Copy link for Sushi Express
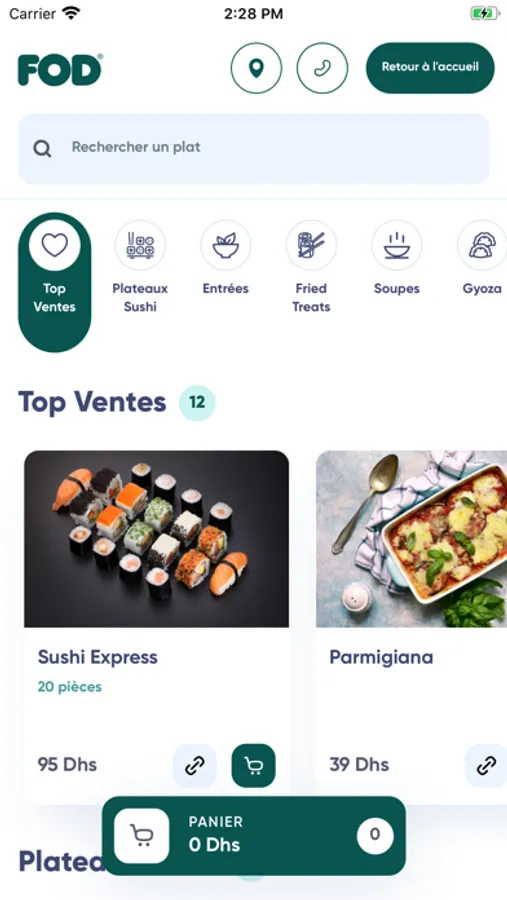 pos(195,766)
